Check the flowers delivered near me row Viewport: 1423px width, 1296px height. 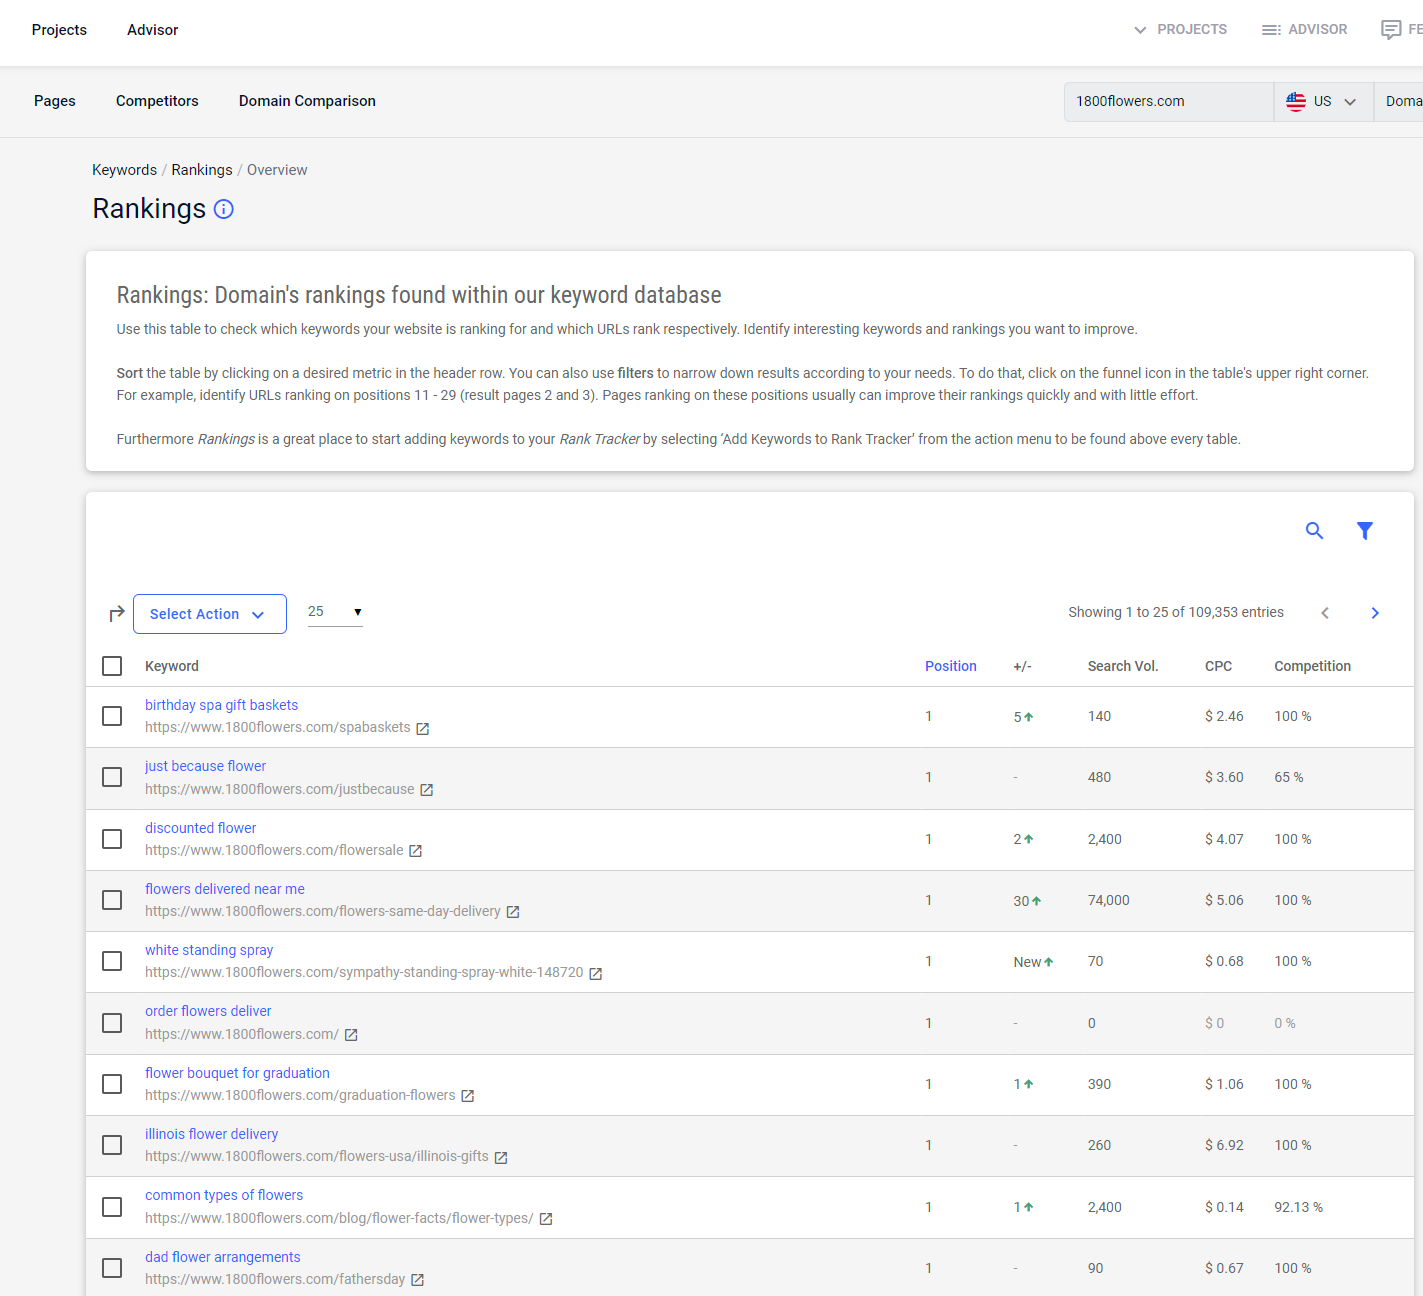pyautogui.click(x=112, y=900)
